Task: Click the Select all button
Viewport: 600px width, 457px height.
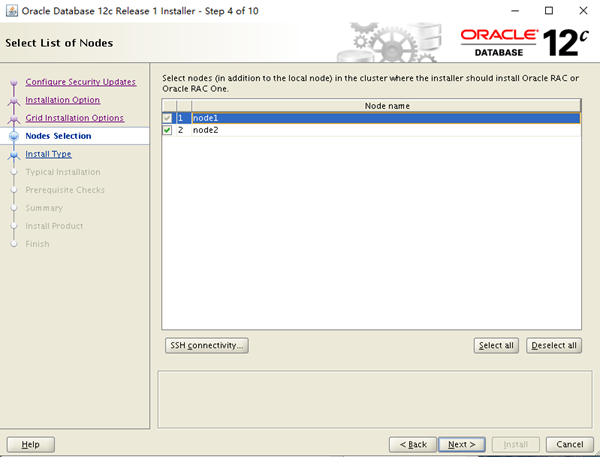Action: point(496,346)
